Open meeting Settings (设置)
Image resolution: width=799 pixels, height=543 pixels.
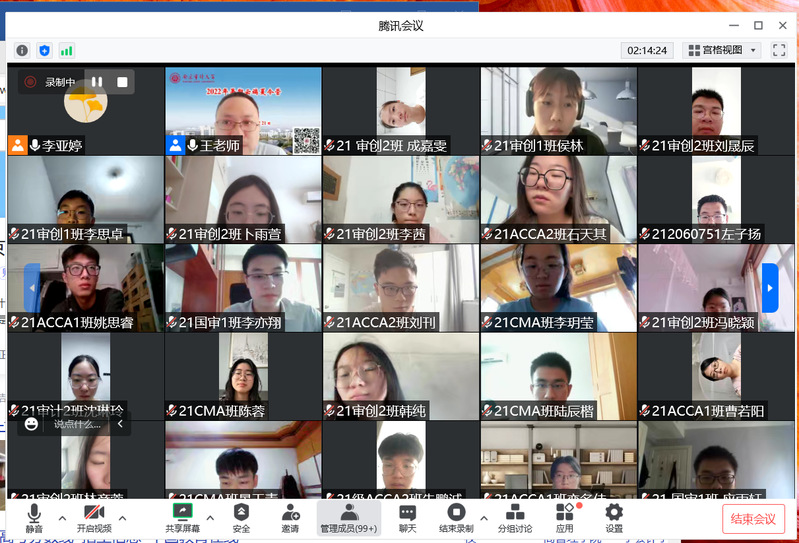point(614,518)
